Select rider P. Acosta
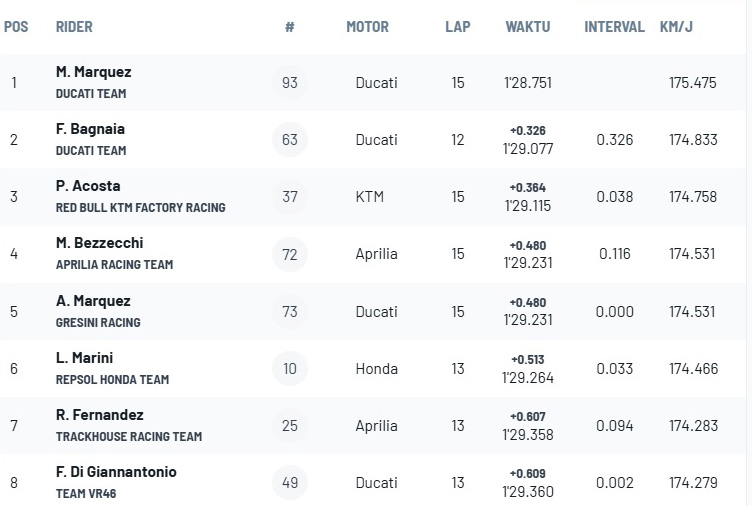752x506 pixels. coord(88,186)
